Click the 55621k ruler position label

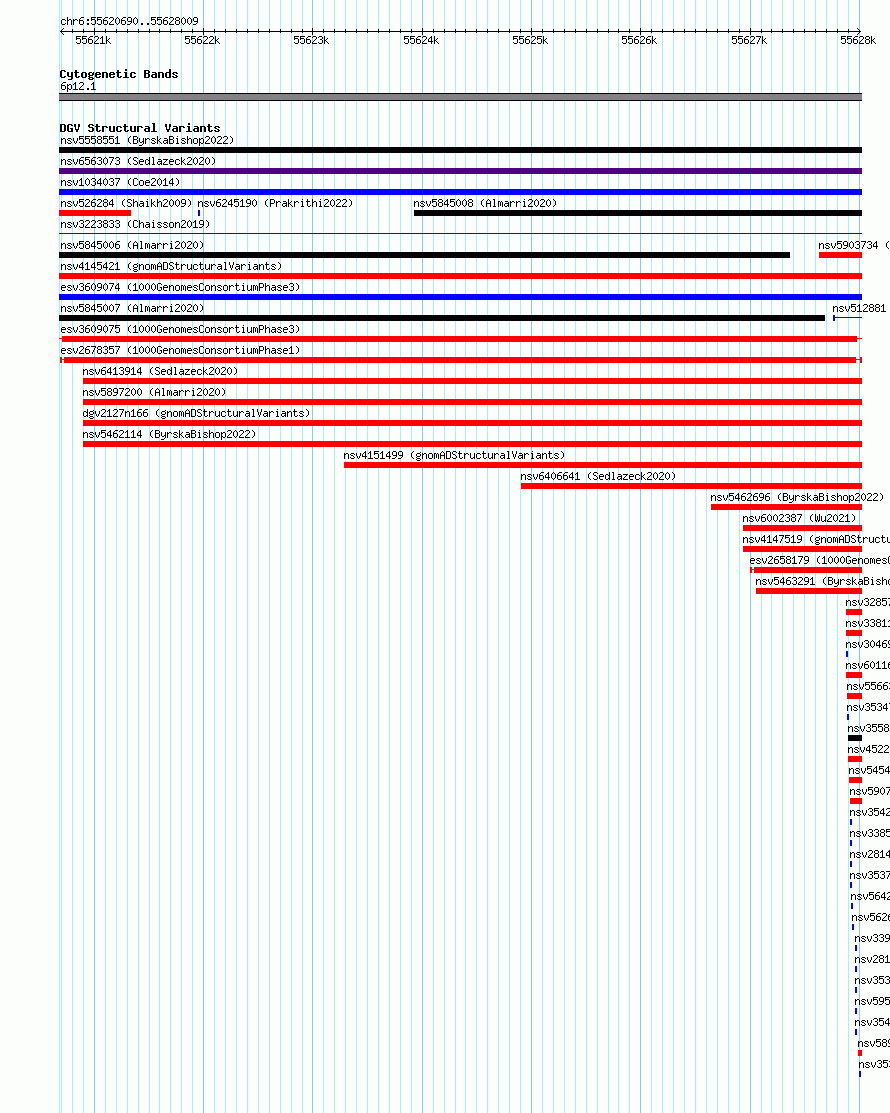93,40
